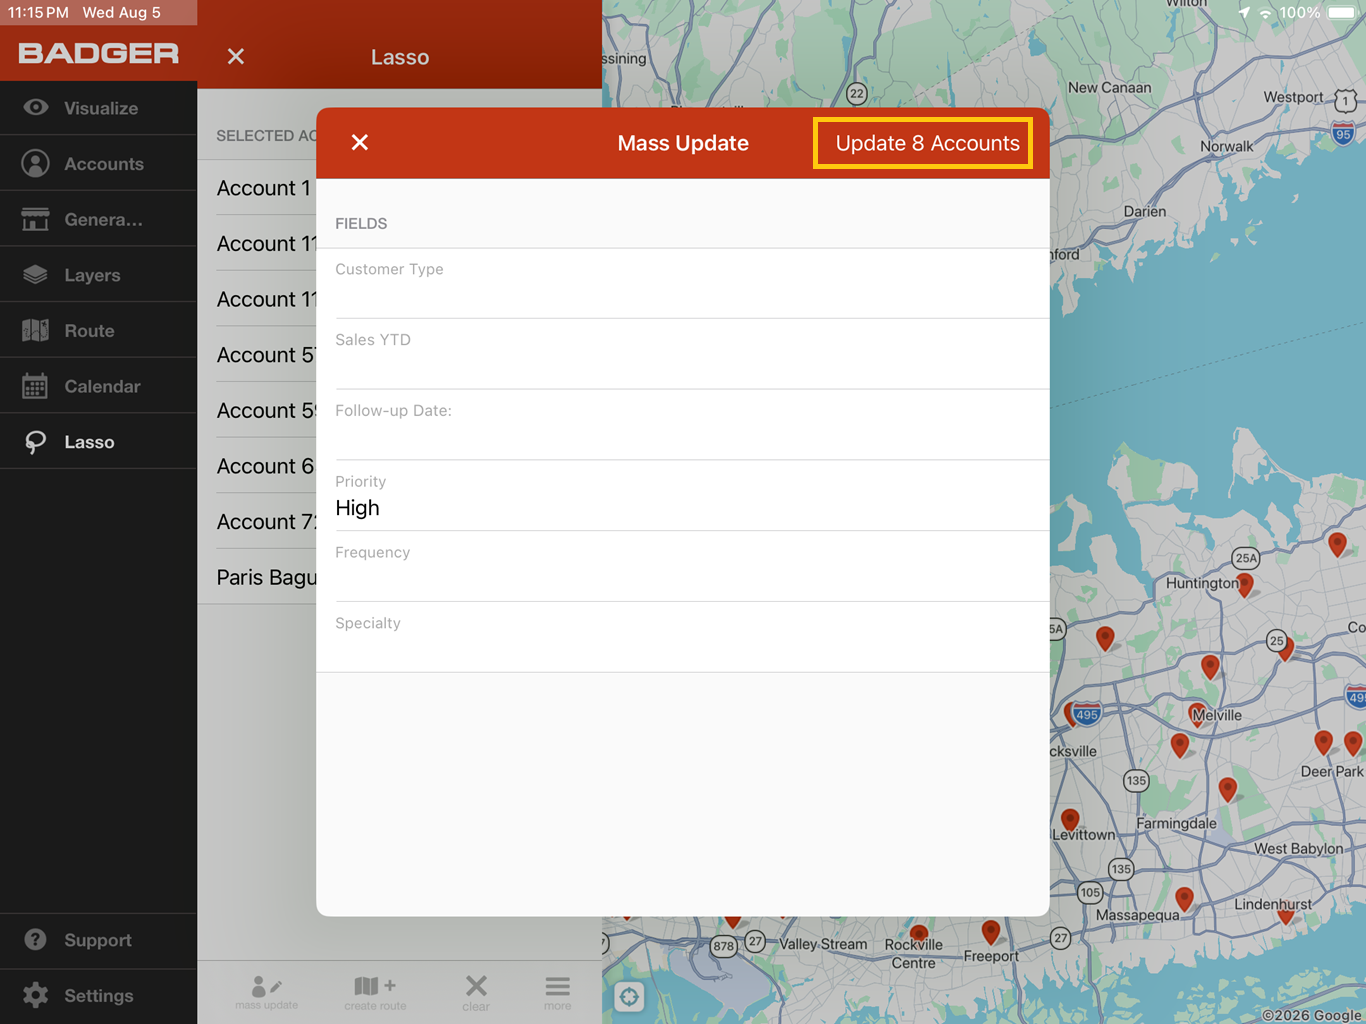Viewport: 1366px width, 1024px height.
Task: Clear the lasso selection
Action: [476, 992]
